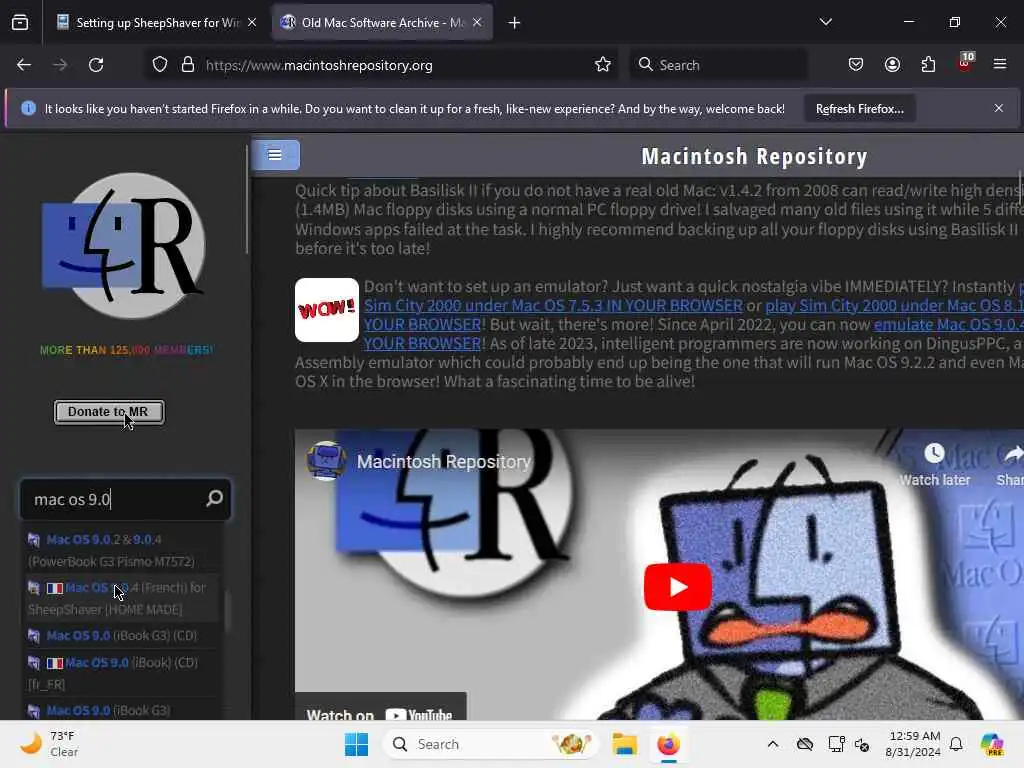Click the YouTube Share arrow icon

1013,453
